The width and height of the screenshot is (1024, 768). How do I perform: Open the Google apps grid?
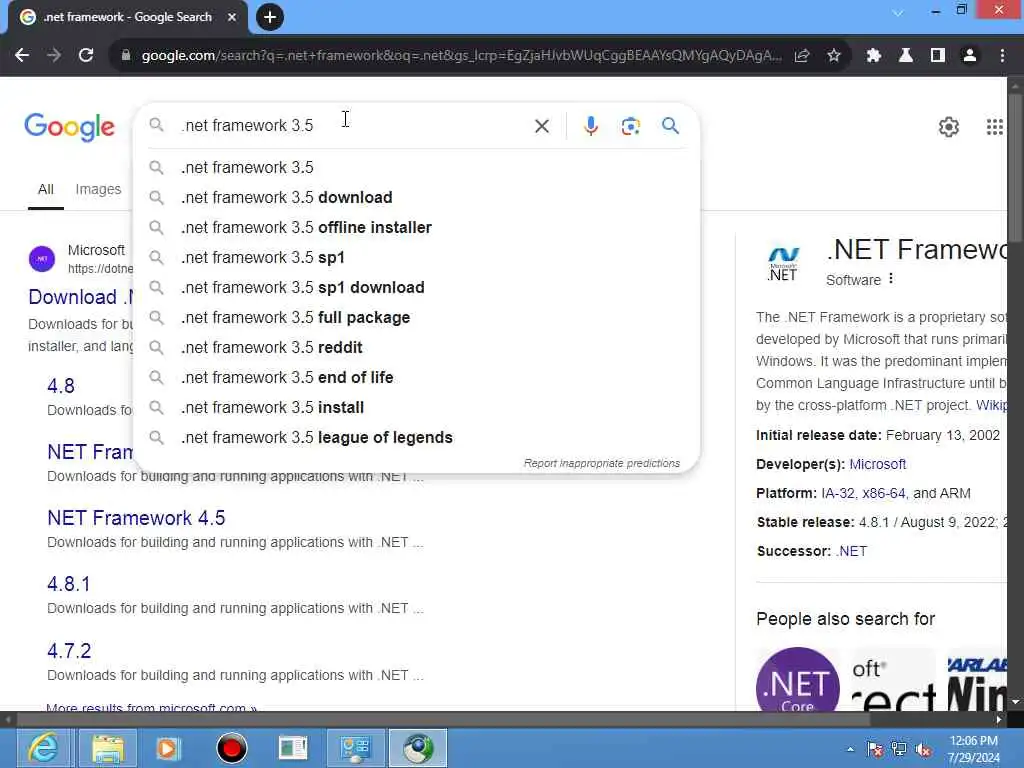[994, 127]
